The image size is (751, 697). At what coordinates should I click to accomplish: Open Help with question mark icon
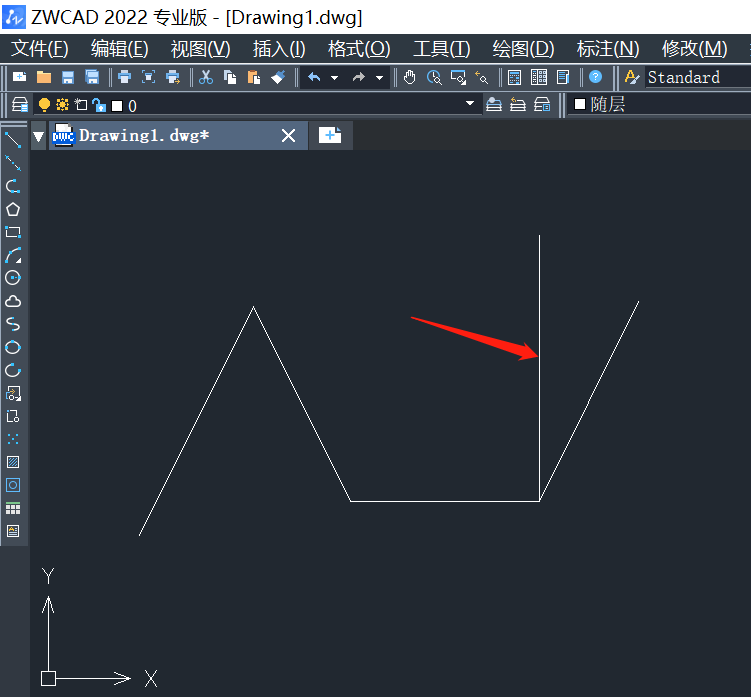[595, 77]
